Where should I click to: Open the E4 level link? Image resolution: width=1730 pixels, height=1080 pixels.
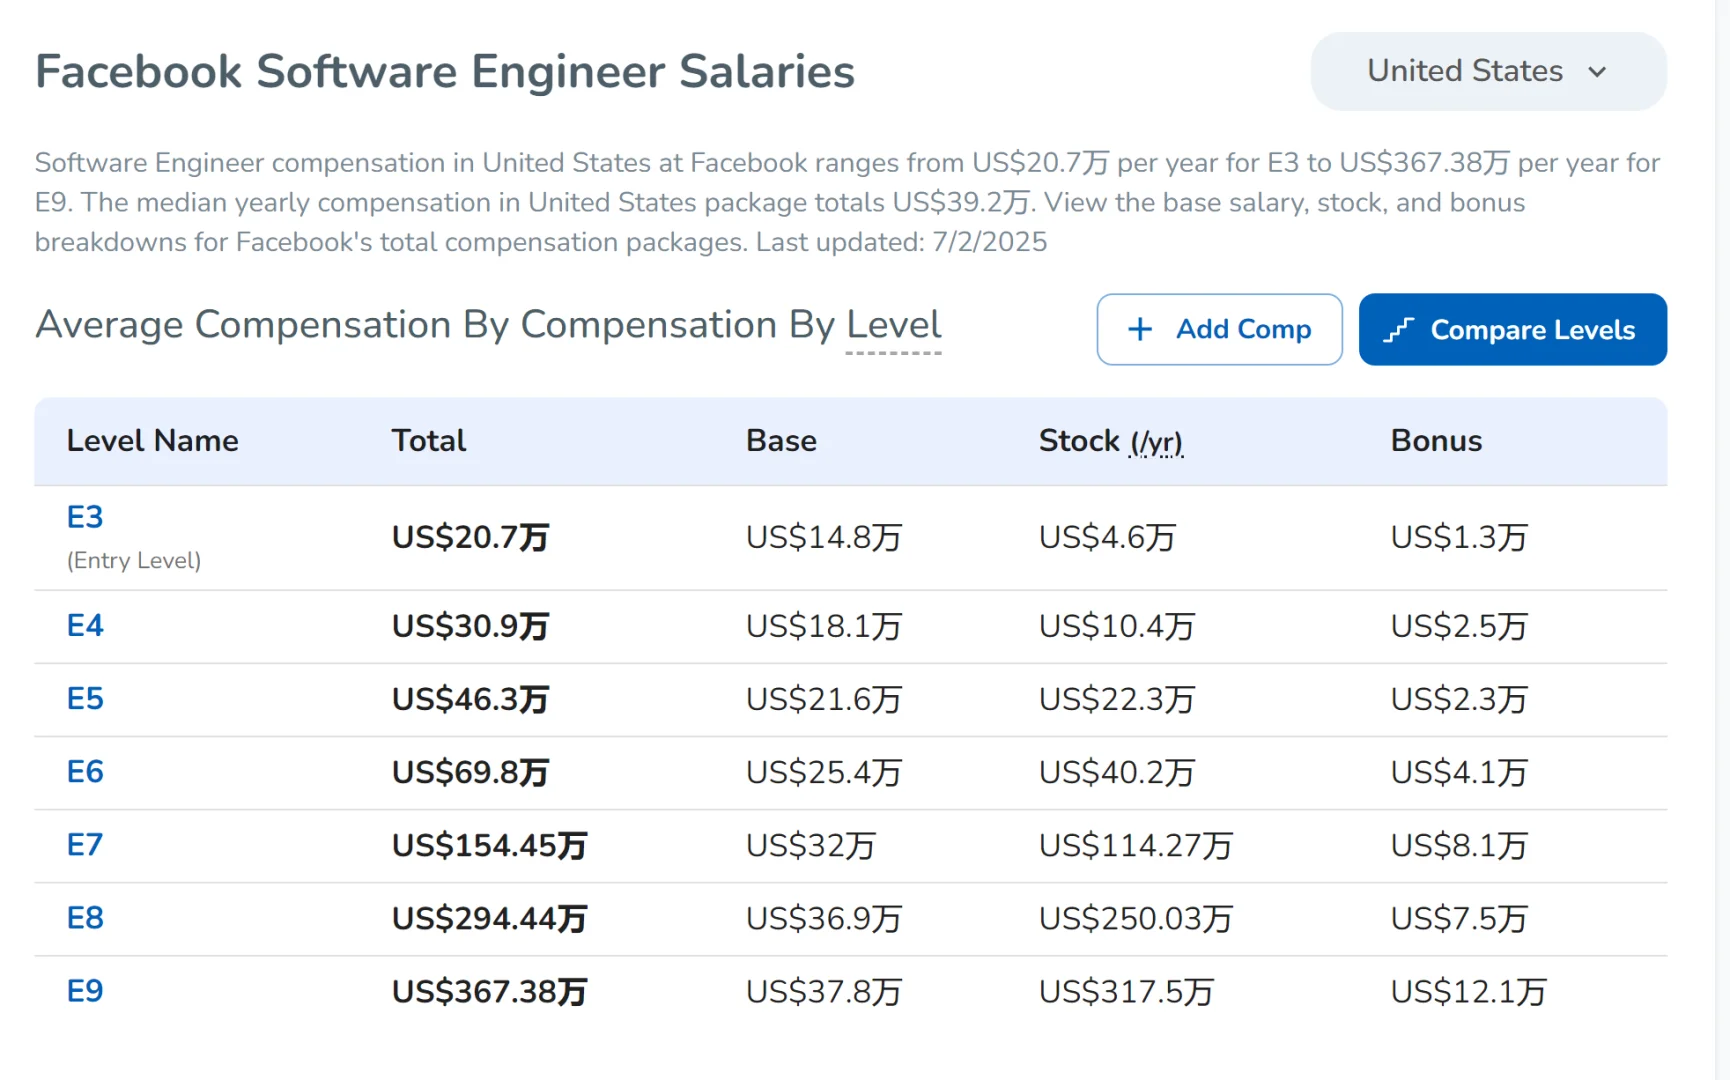point(85,626)
